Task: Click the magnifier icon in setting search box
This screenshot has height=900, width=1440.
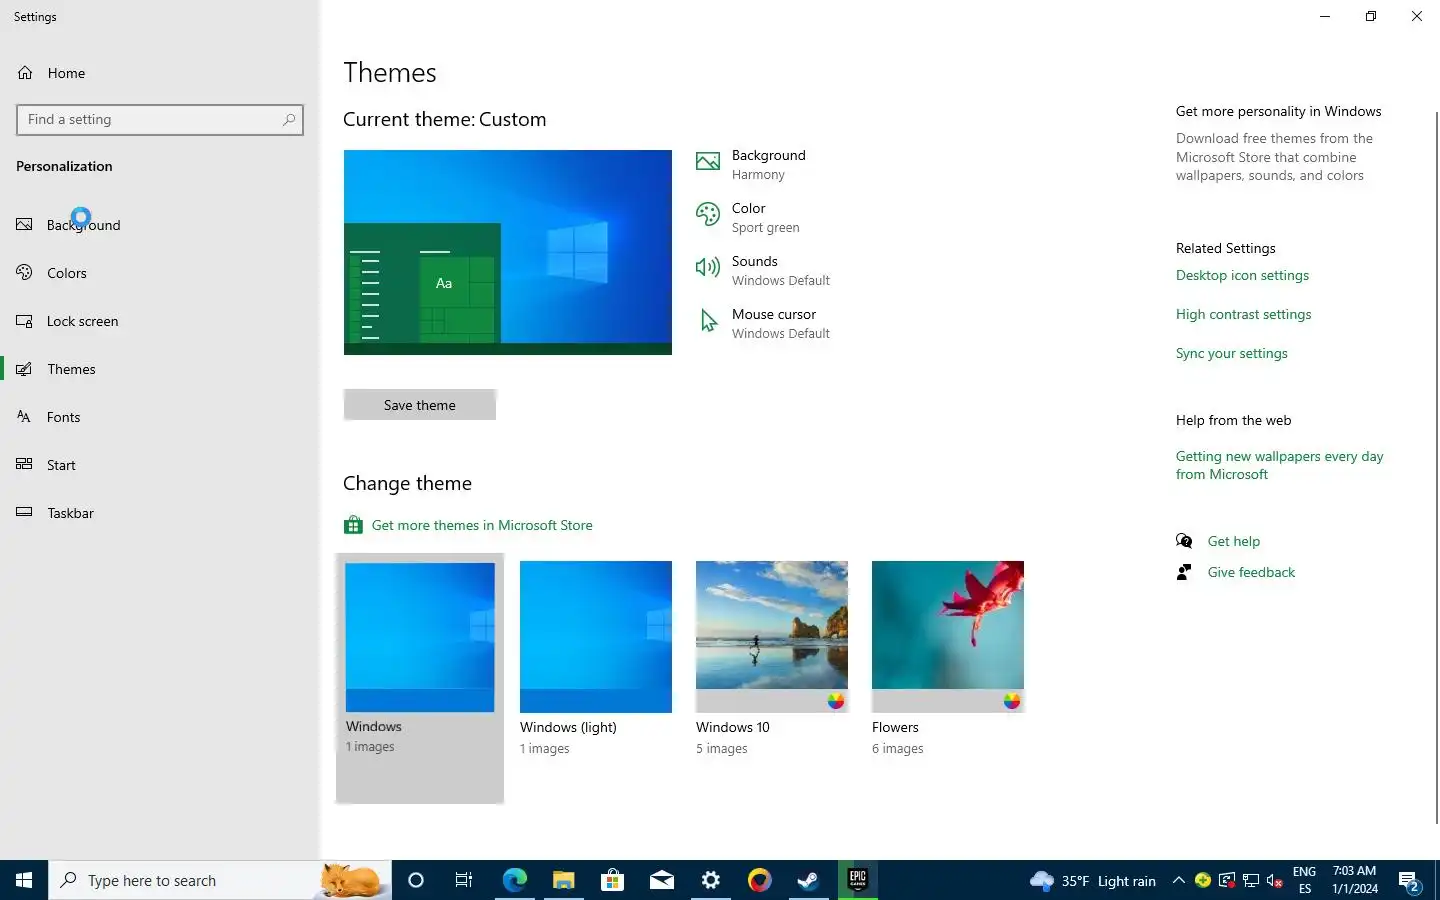Action: (x=289, y=120)
